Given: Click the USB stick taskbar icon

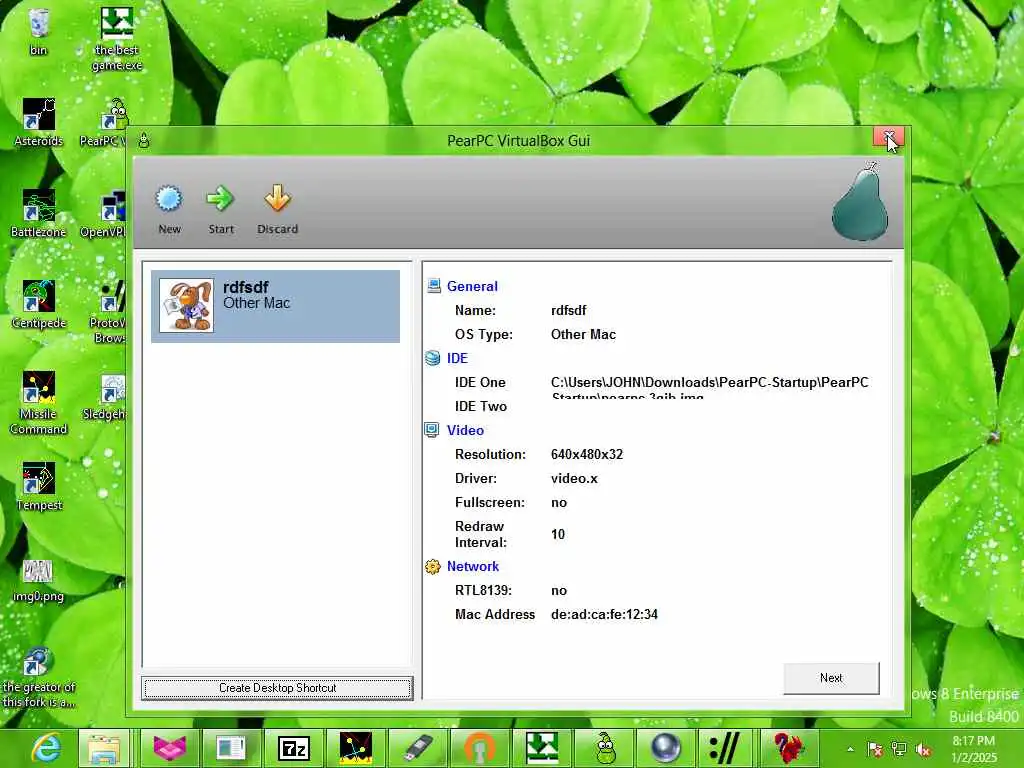Looking at the screenshot, I should click(x=419, y=748).
